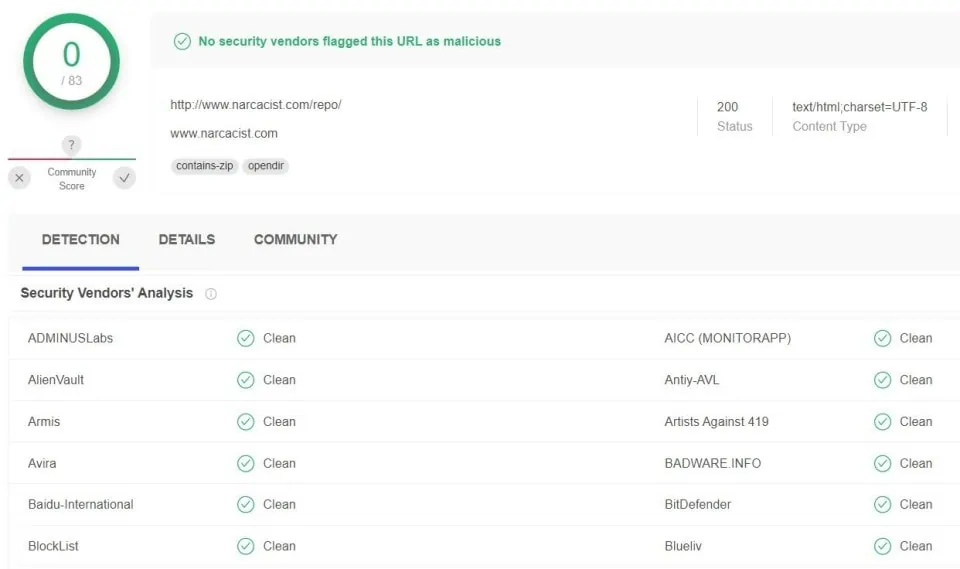The height and width of the screenshot is (569, 960).
Task: Click the green check icon in the no-malicious banner
Action: pyautogui.click(x=182, y=41)
